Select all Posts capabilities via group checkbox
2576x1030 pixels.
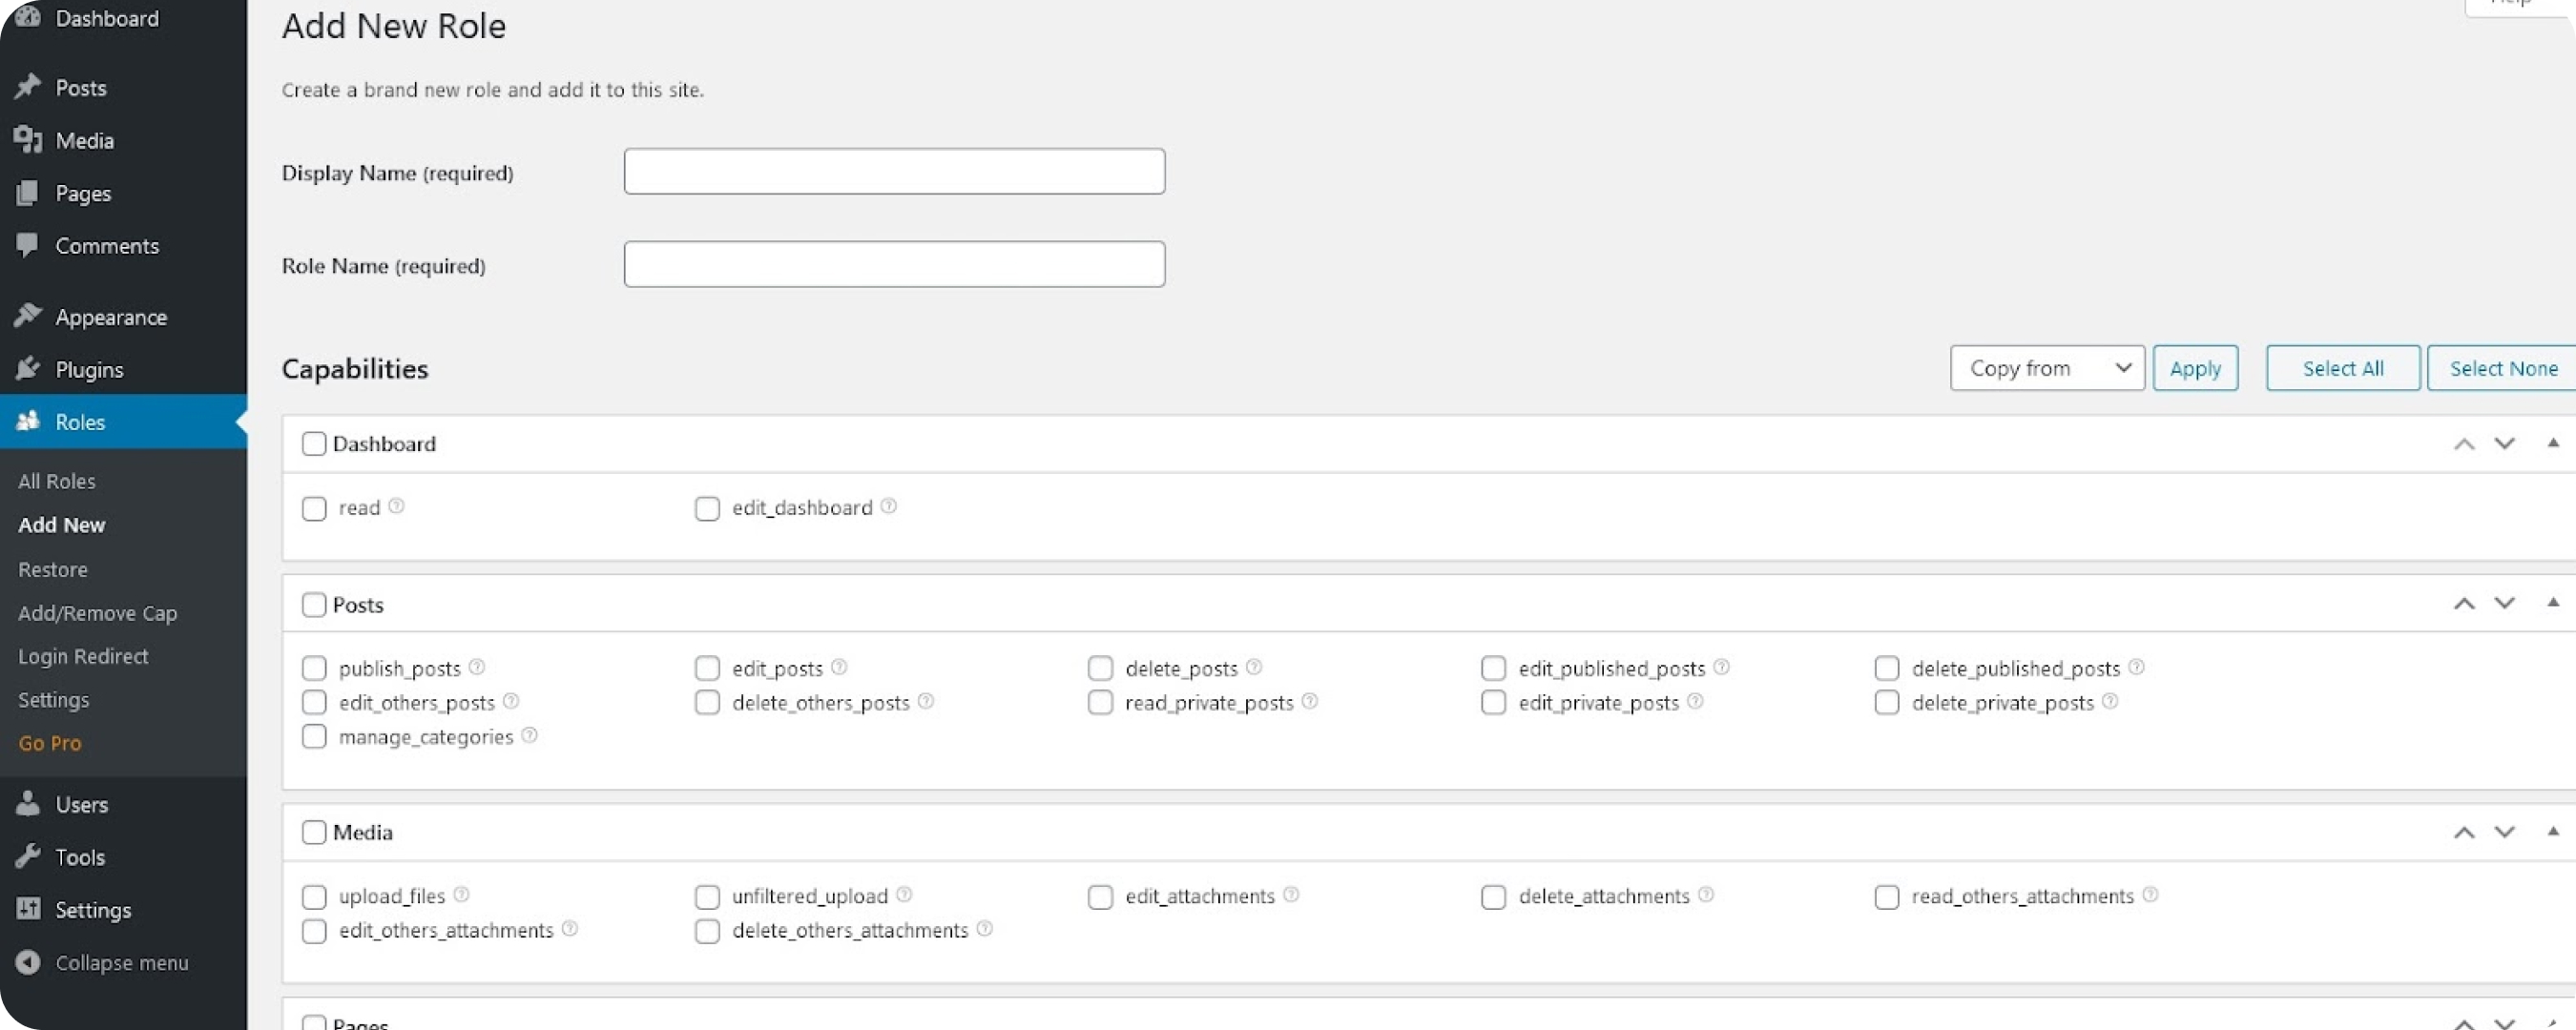coord(313,604)
